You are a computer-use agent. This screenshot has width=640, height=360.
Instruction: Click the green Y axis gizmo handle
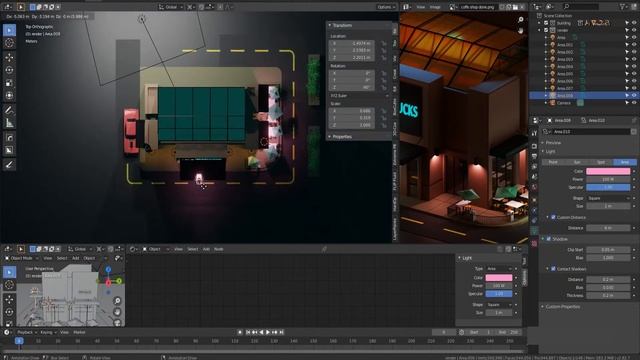pyautogui.click(x=119, y=281)
